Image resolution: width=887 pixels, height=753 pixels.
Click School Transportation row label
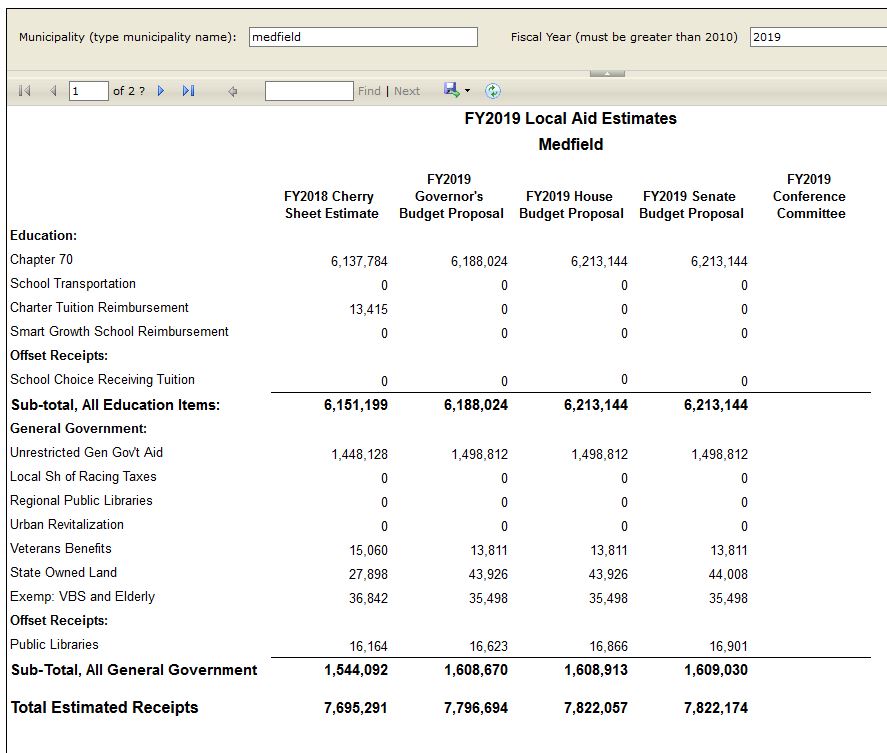(x=73, y=283)
